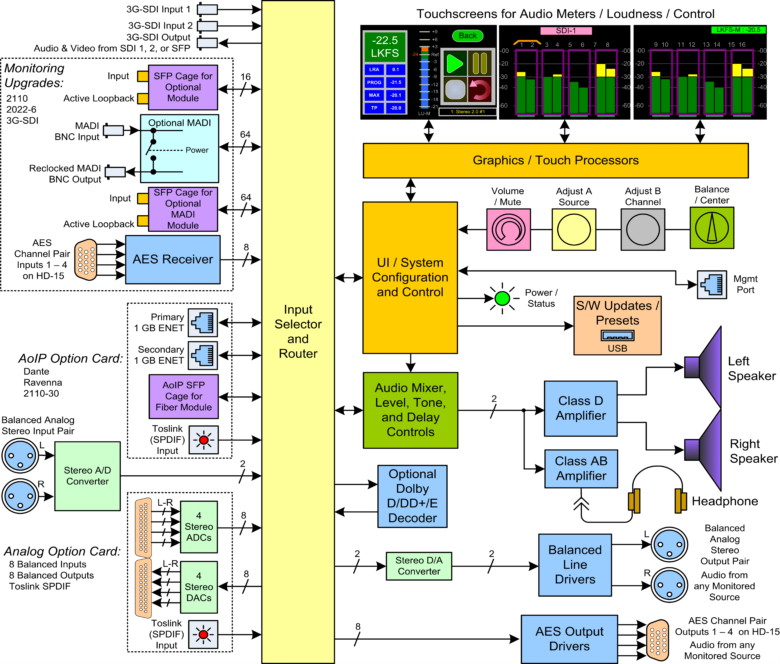Click the MADI BNC Input connector

[113, 130]
